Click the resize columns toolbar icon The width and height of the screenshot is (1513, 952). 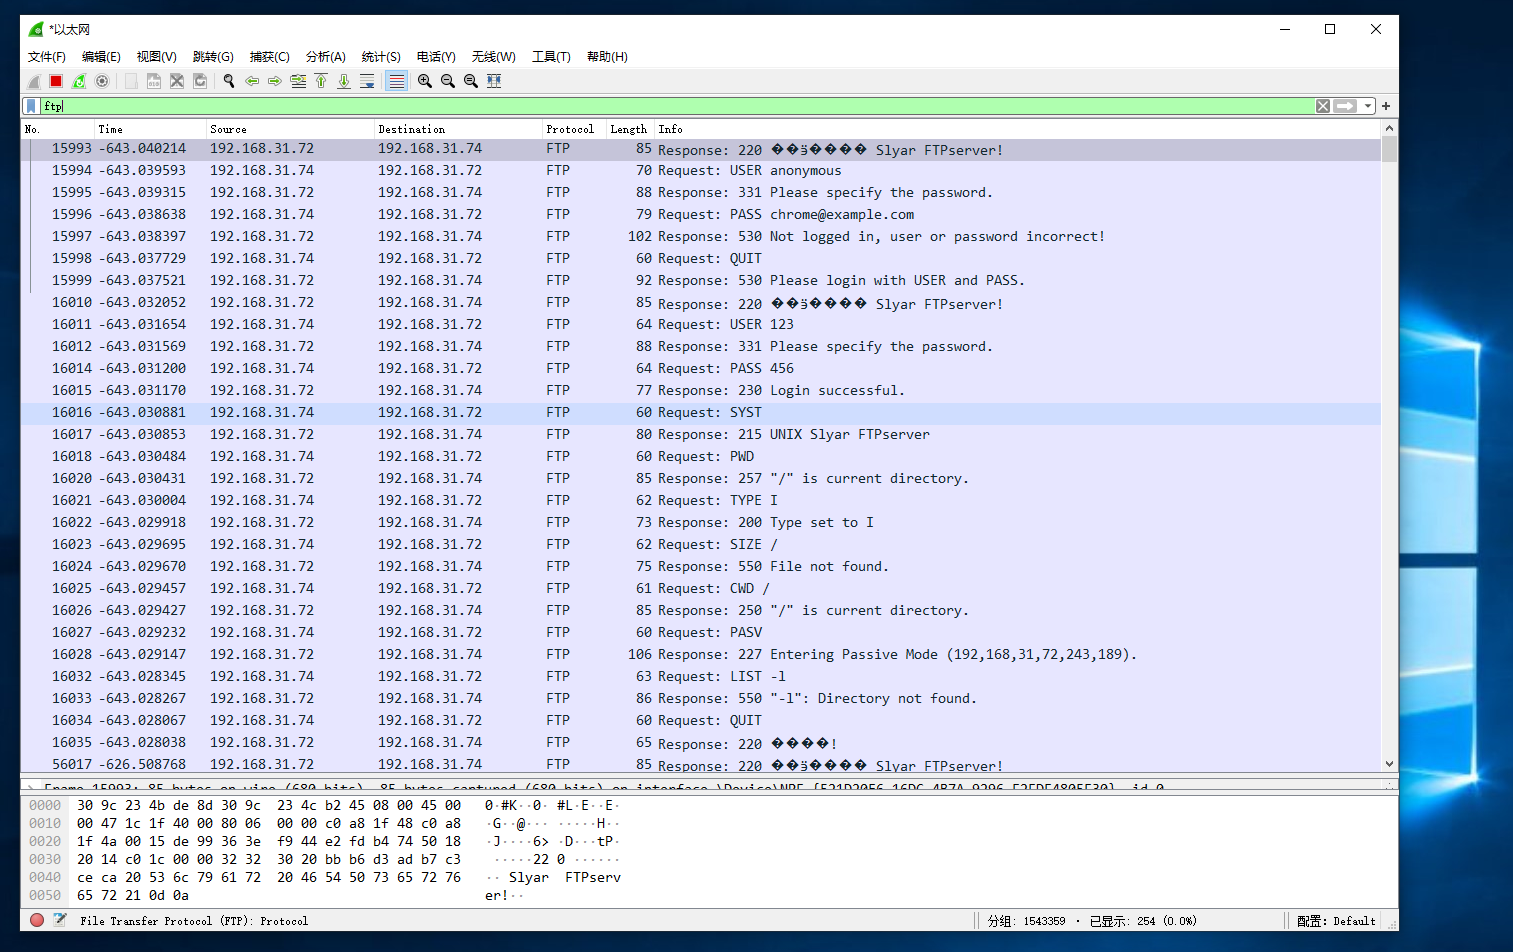[494, 81]
